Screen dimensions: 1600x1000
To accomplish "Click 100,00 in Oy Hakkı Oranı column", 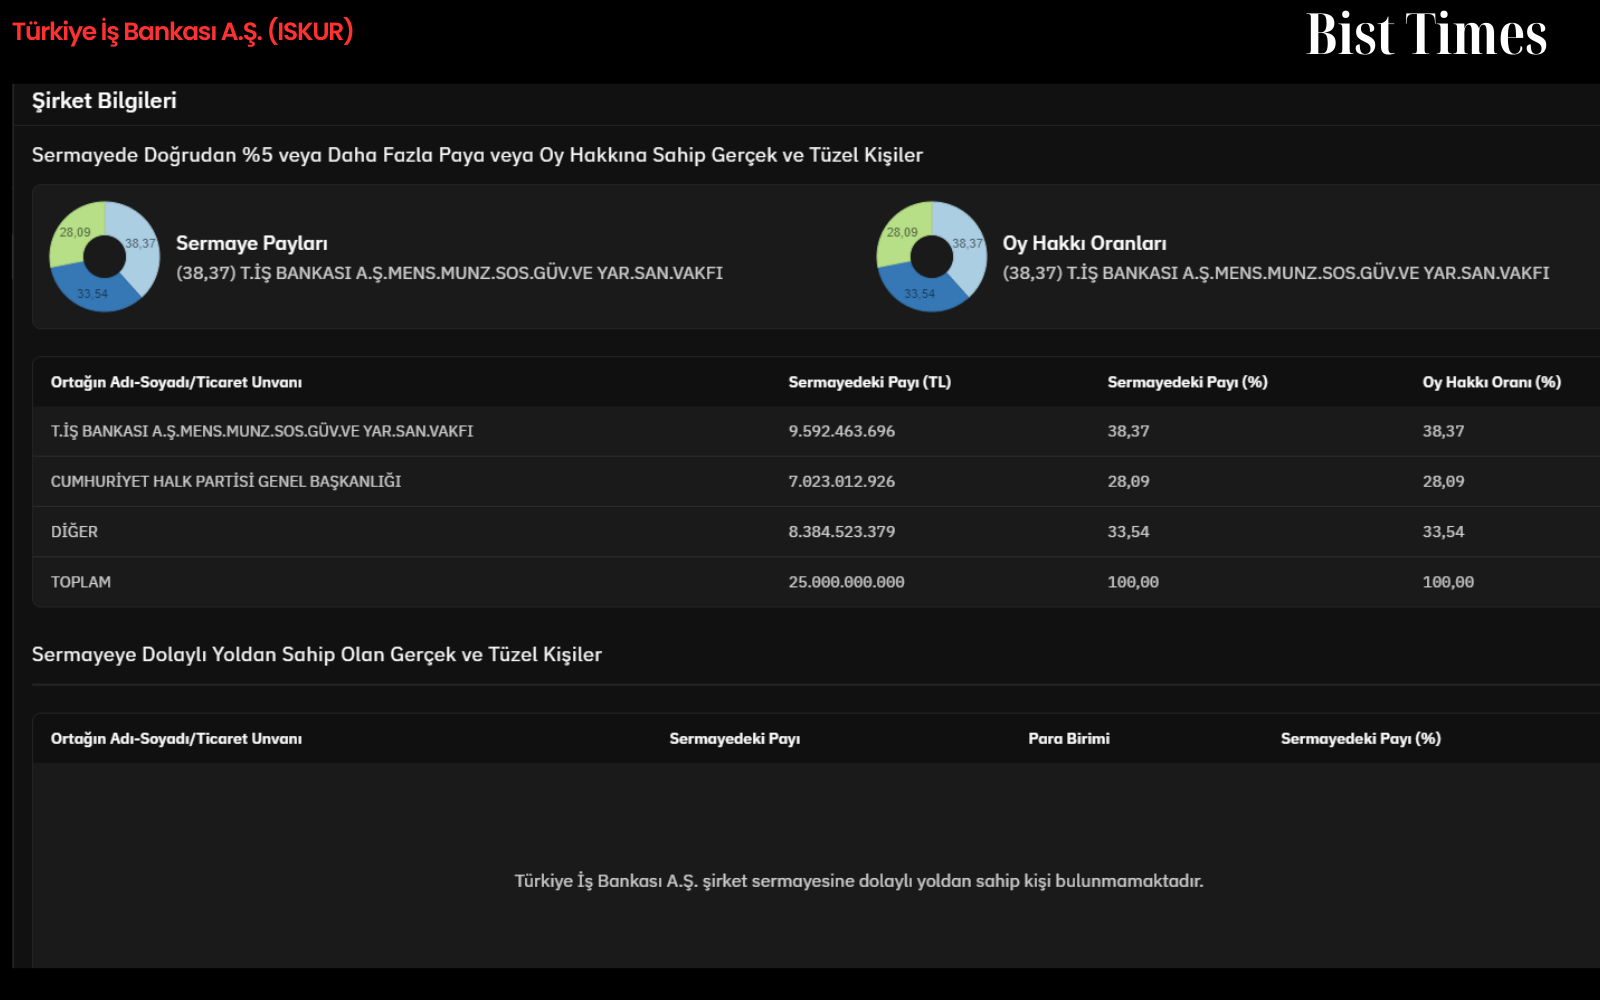I will click(x=1448, y=581).
